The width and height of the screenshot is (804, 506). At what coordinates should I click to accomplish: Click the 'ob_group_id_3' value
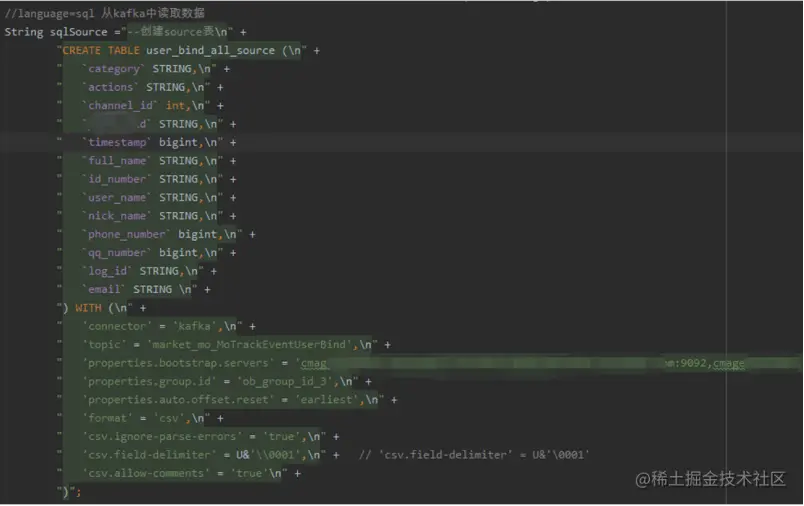[x=287, y=381]
